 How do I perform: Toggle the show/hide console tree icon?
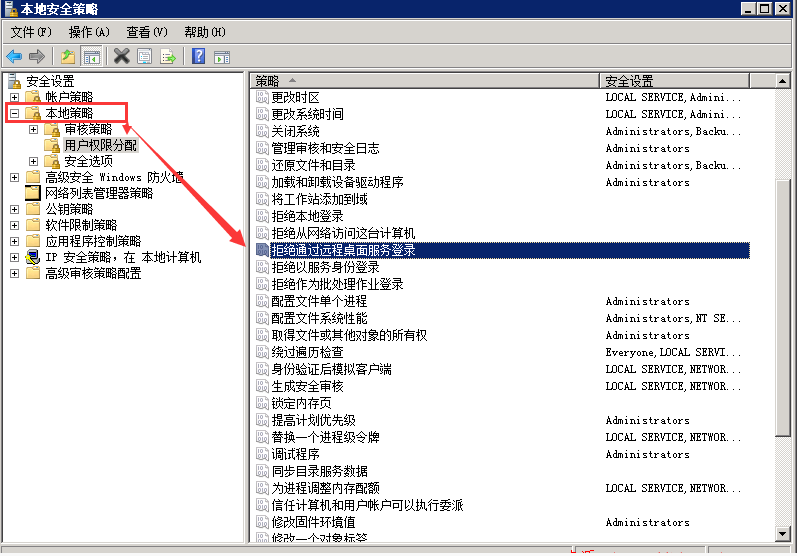click(91, 56)
